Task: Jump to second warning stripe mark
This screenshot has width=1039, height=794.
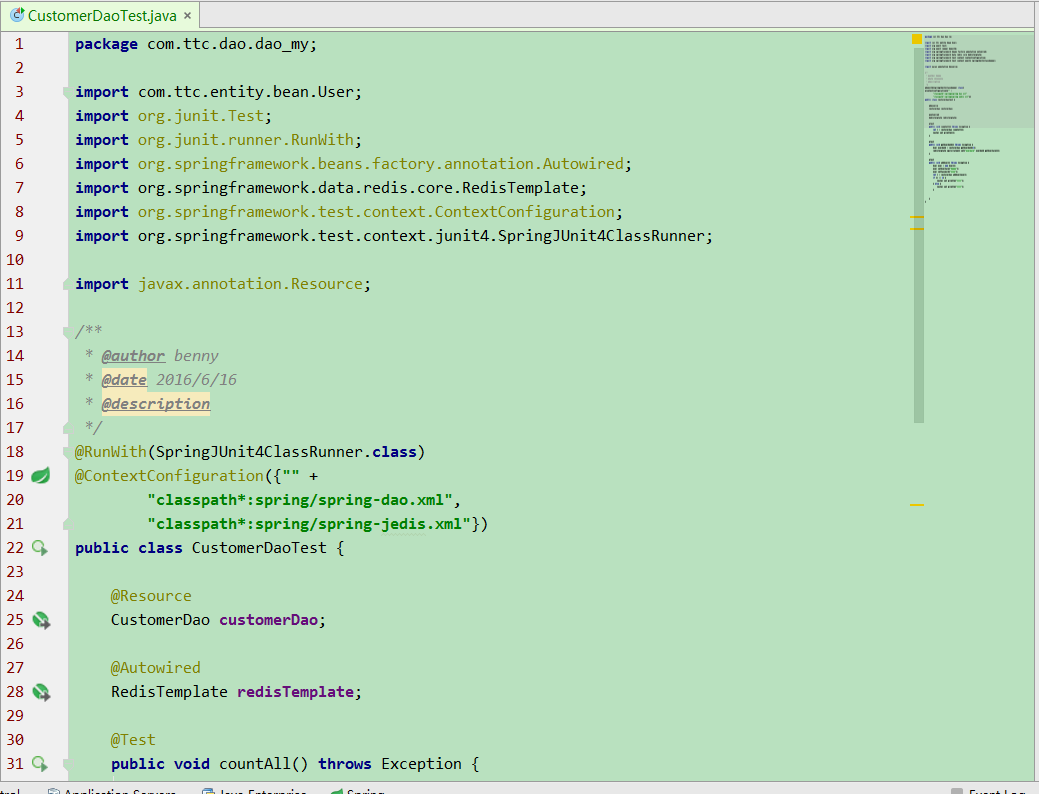Action: coord(917,229)
